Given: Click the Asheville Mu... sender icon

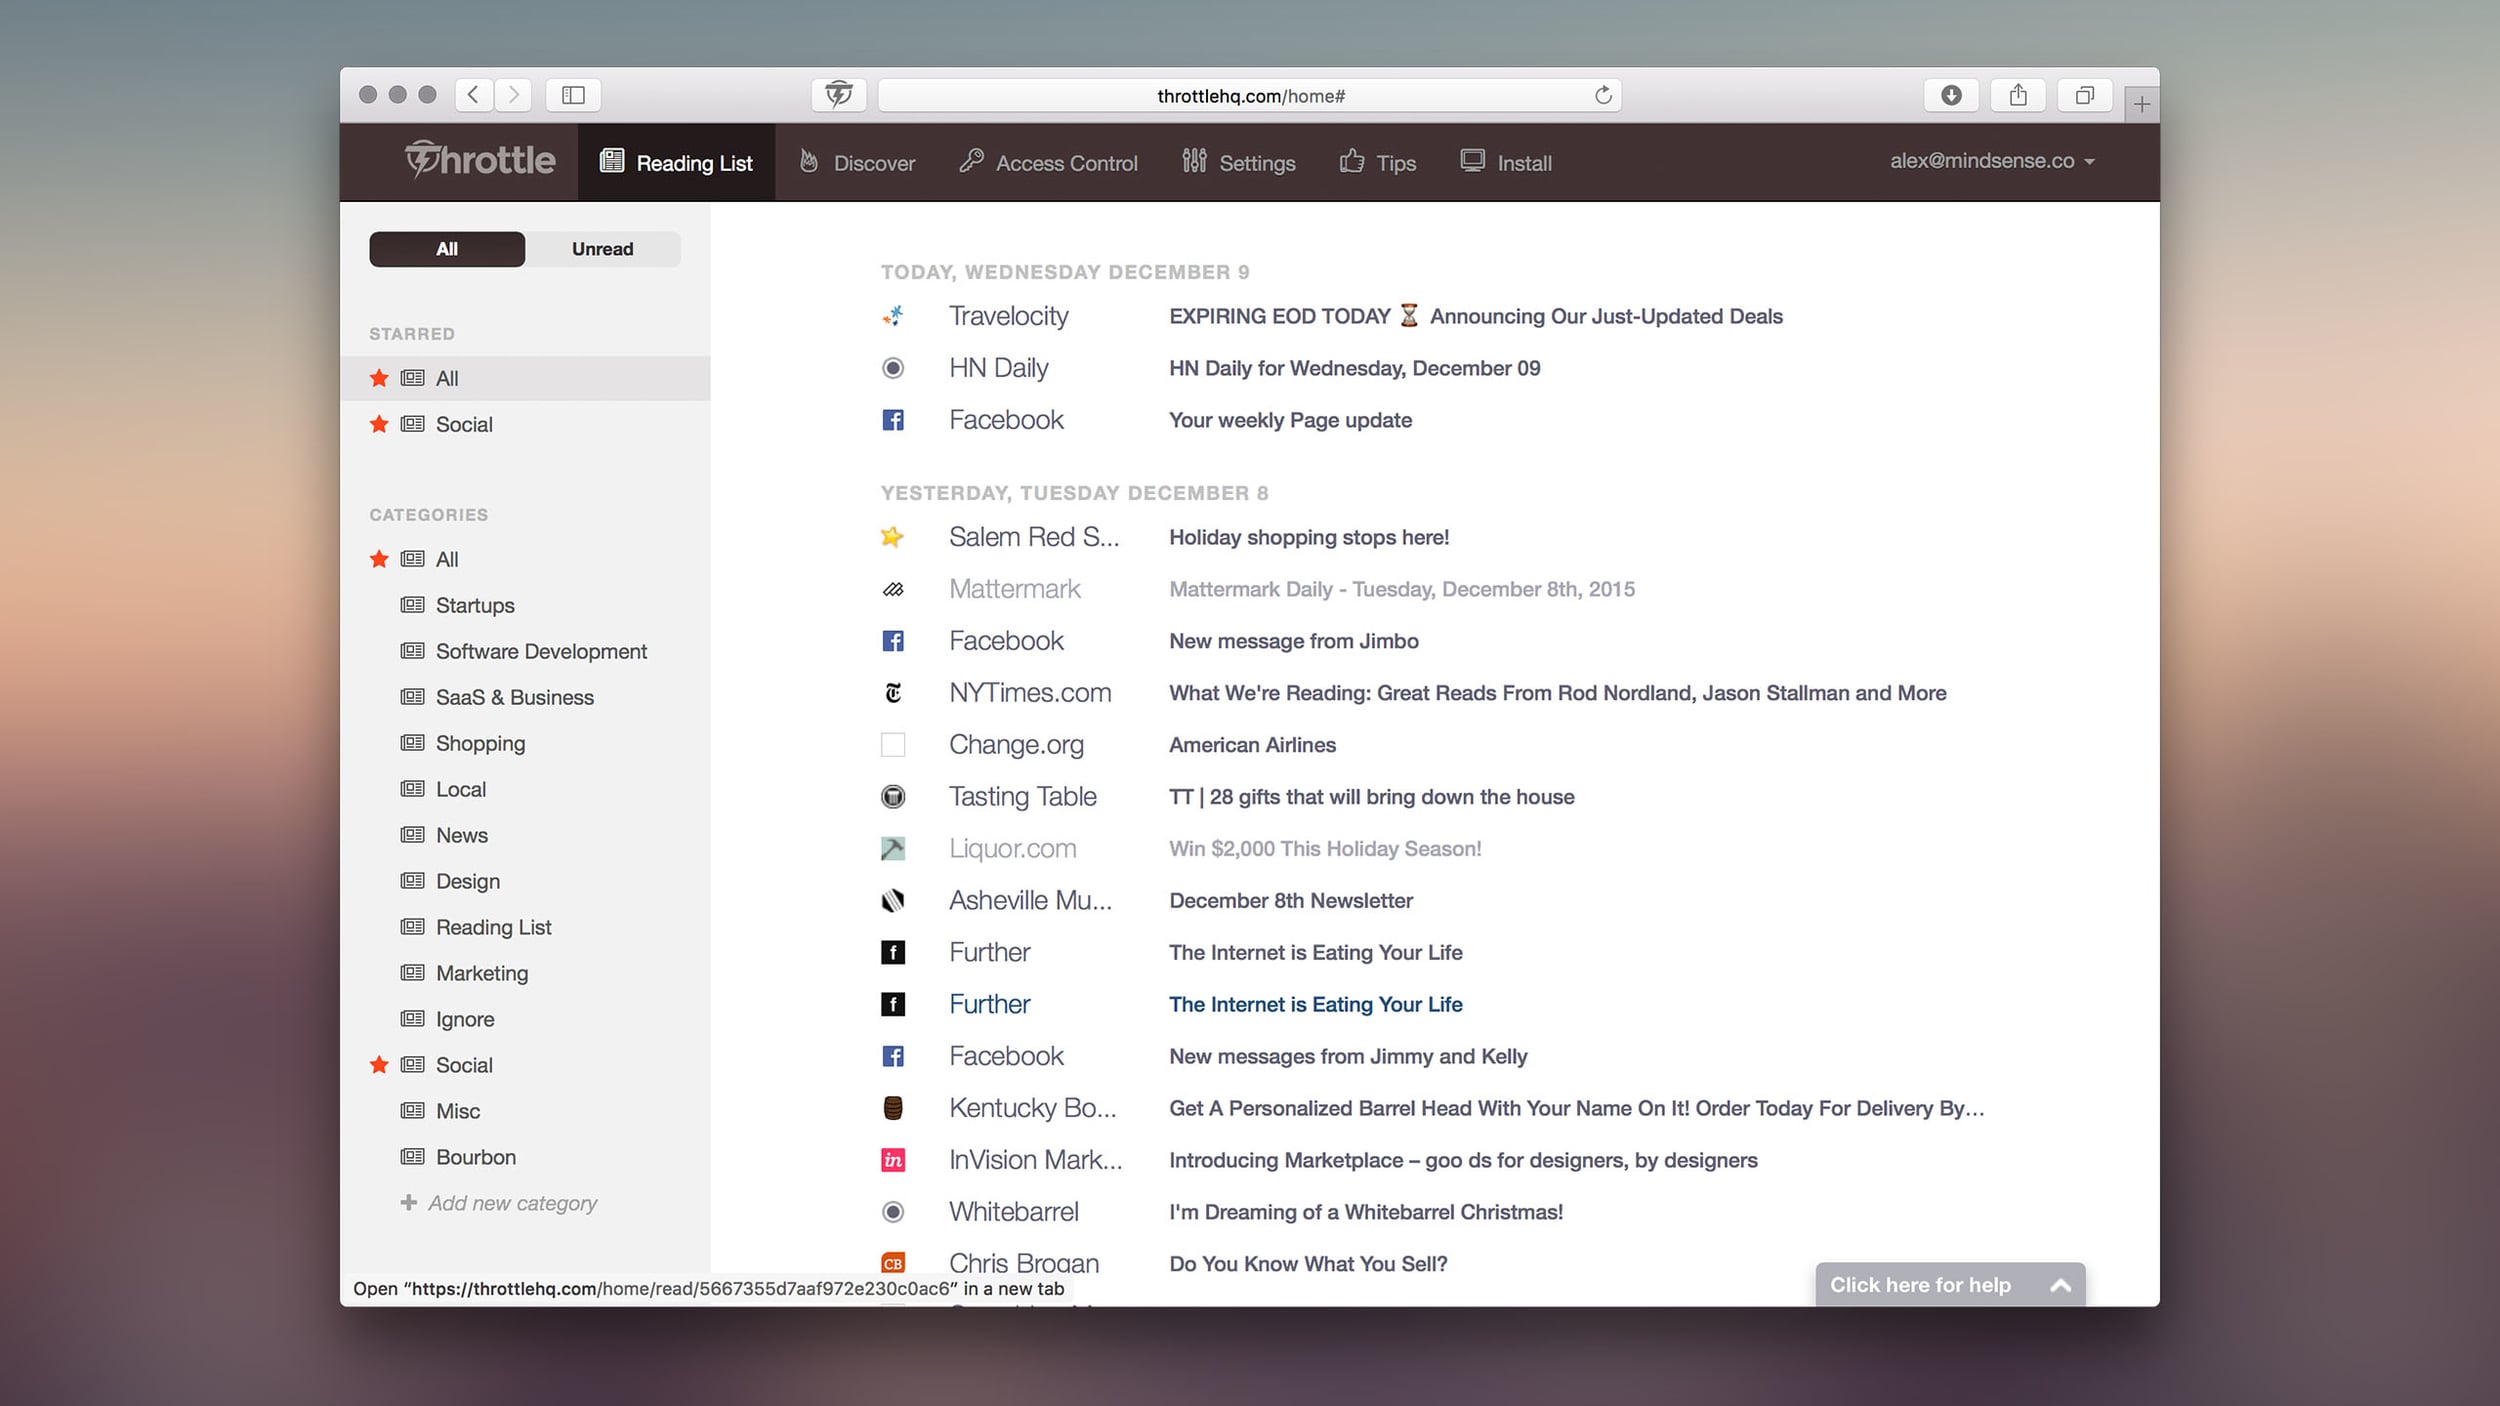Looking at the screenshot, I should pos(893,901).
